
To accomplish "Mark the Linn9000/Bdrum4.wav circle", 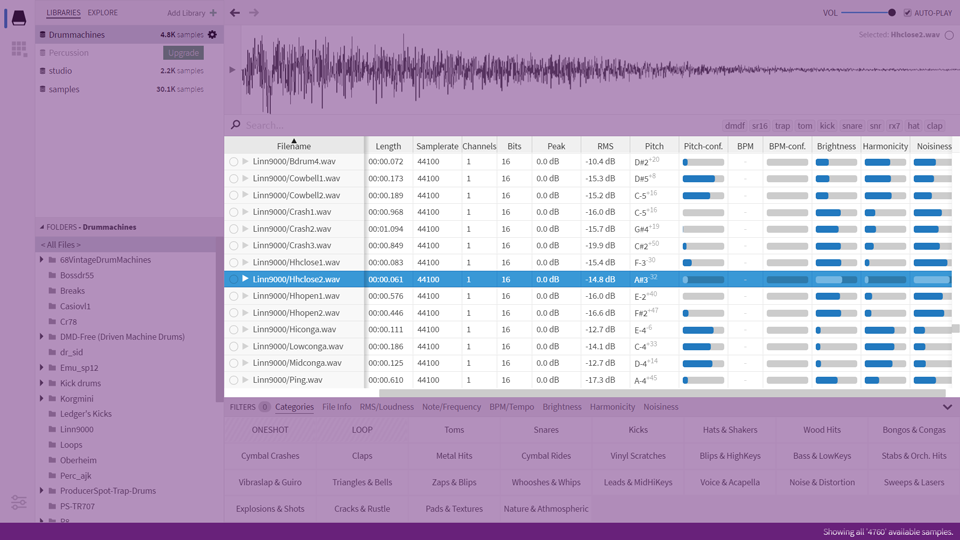I will click(x=234, y=162).
